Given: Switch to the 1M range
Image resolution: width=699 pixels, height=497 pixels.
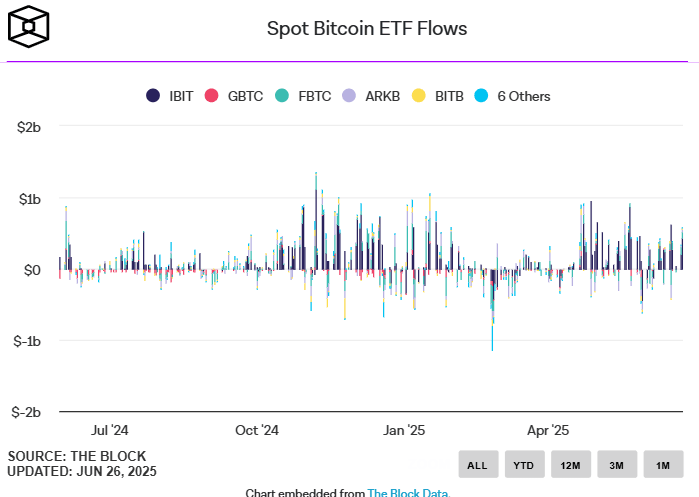Looking at the screenshot, I should 663,464.
